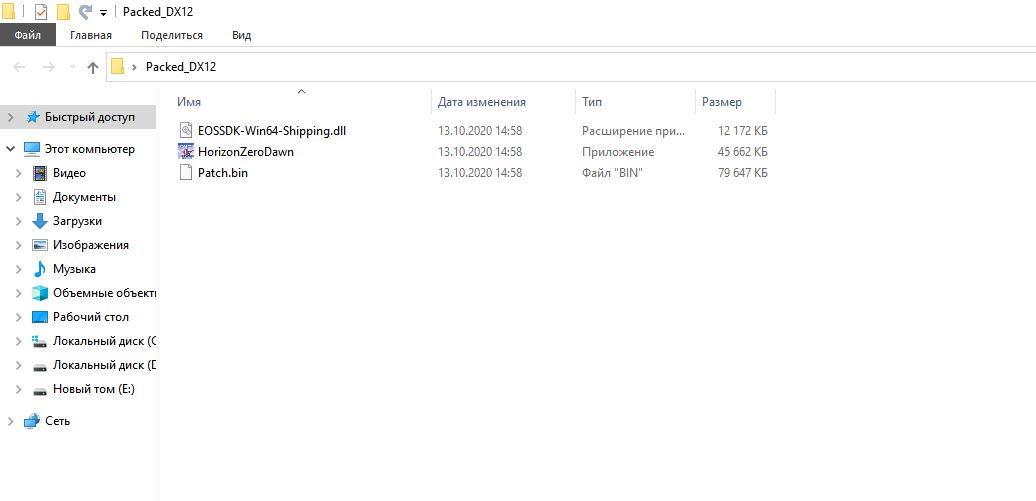Click the Back arrow navigation button
This screenshot has width=1036, height=501.
click(20, 67)
